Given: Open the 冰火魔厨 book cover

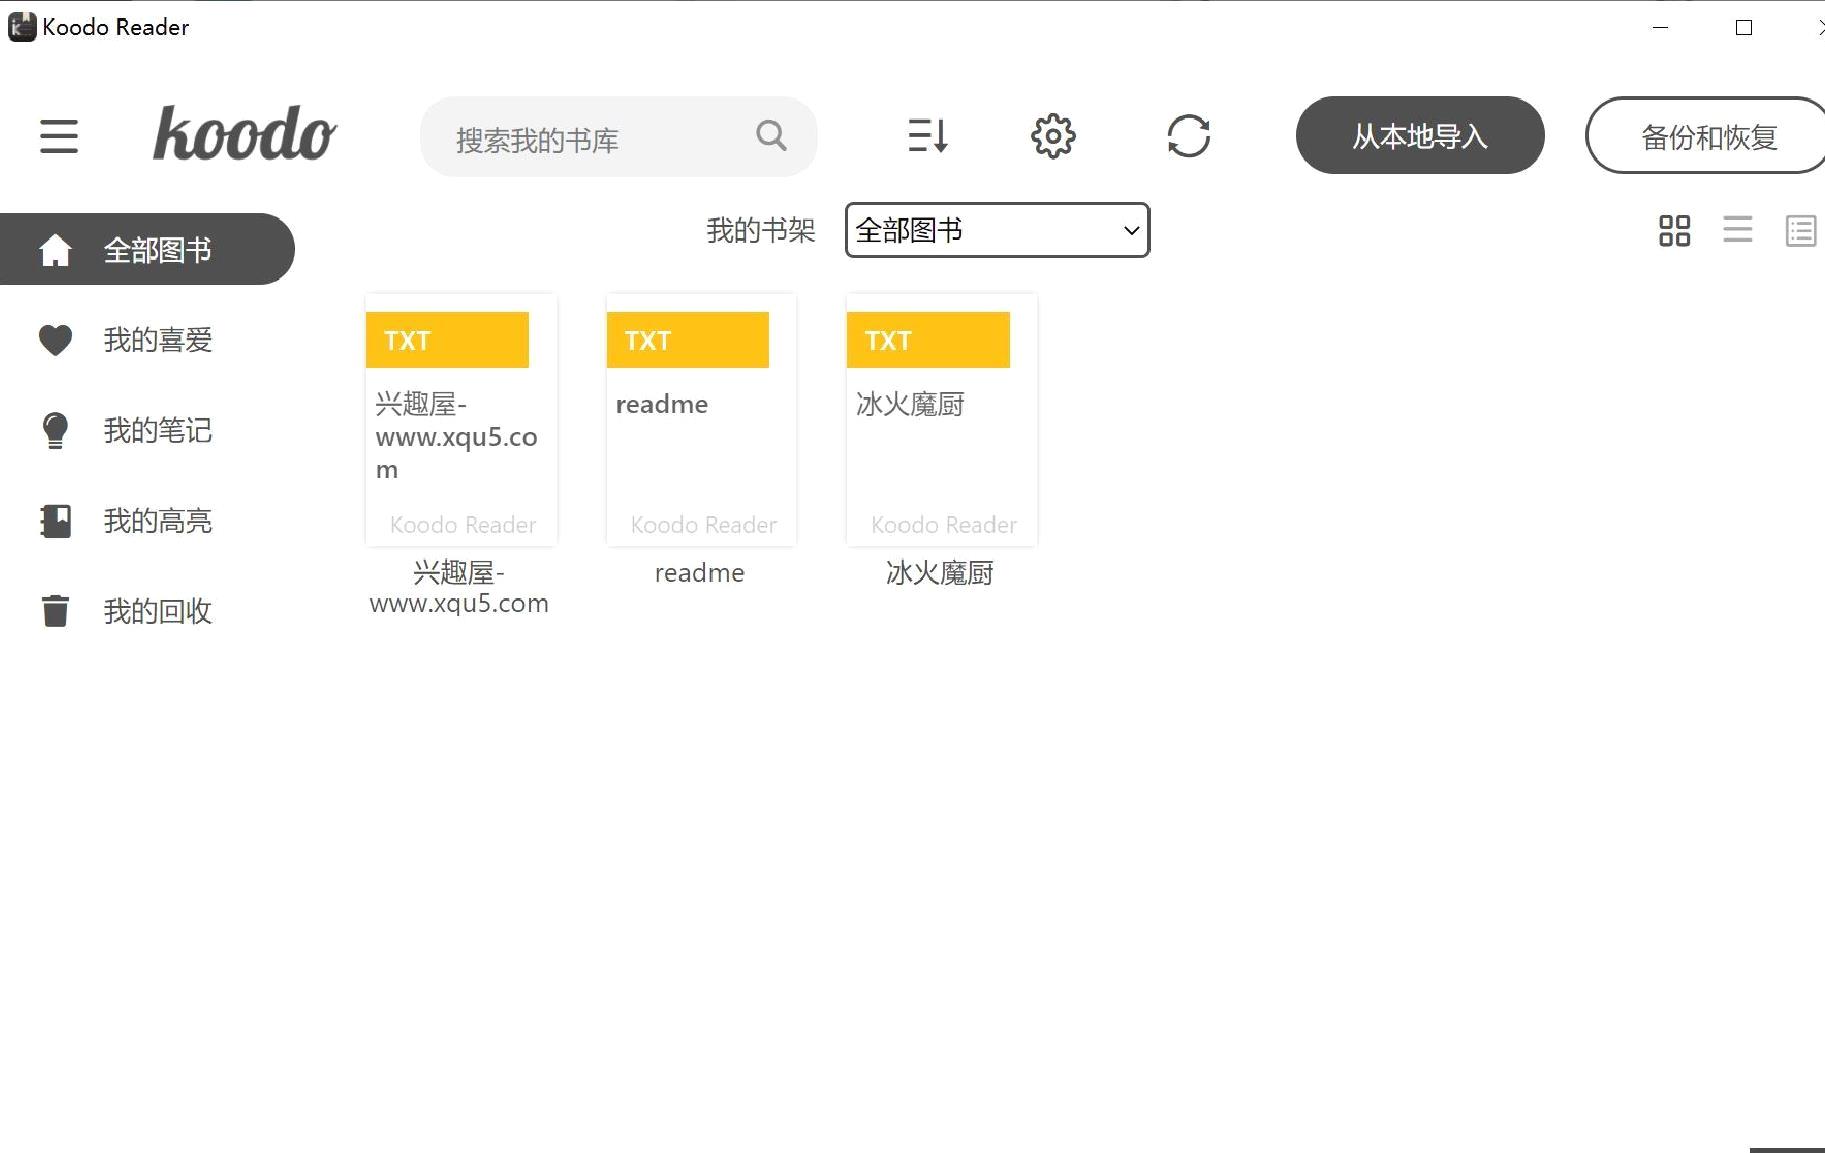Looking at the screenshot, I should pos(942,420).
